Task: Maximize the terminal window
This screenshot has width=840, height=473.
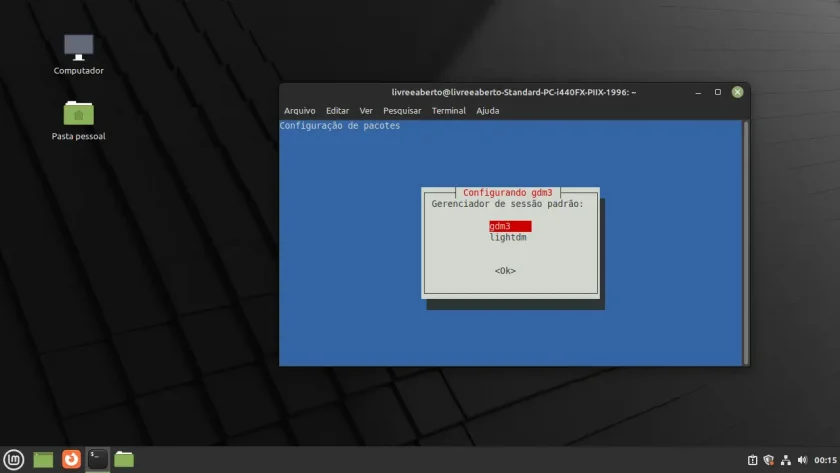Action: (x=718, y=92)
